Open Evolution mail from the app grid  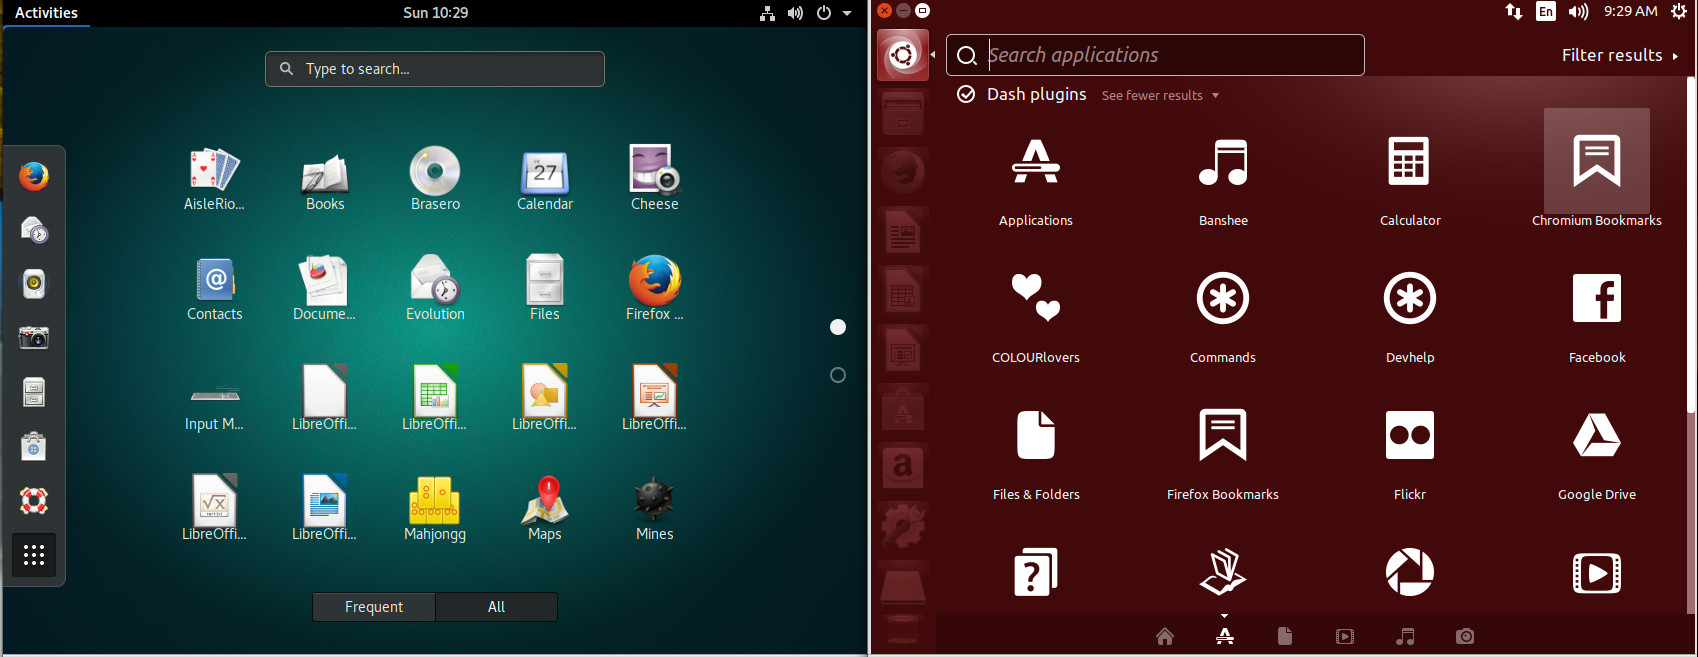click(x=435, y=281)
